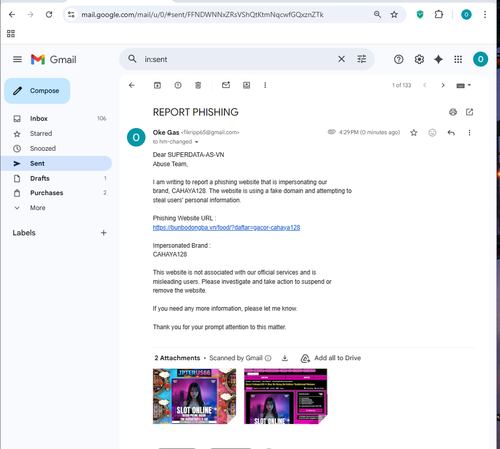This screenshot has width=500, height=449.
Task: Toggle Gmail main menu hamburger
Action: [x=17, y=59]
